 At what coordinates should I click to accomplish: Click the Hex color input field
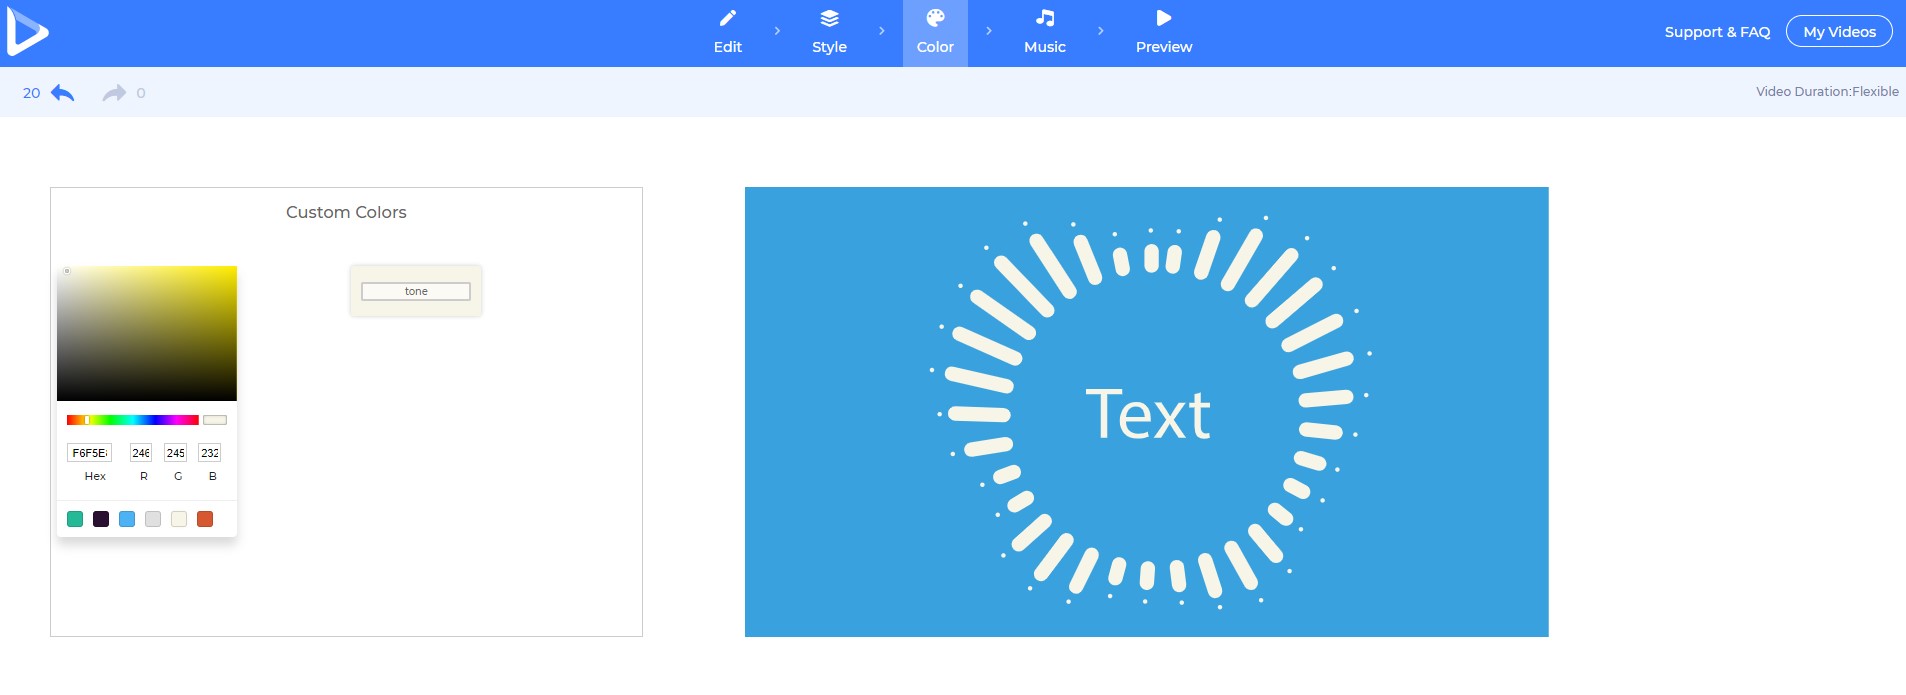tap(89, 453)
